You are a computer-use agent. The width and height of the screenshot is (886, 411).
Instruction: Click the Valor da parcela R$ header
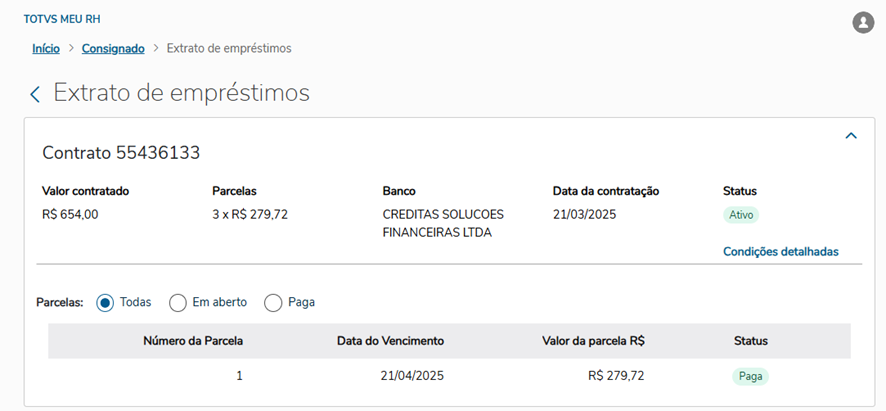593,341
